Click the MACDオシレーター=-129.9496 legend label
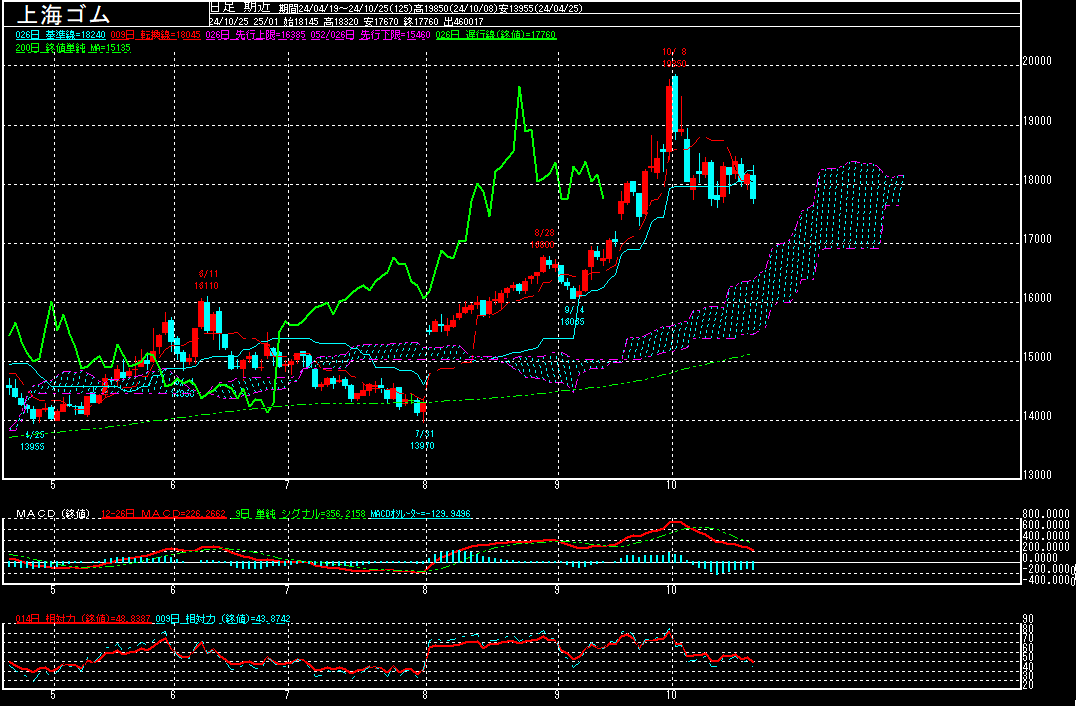Screen dimensions: 1076x706 (420, 514)
